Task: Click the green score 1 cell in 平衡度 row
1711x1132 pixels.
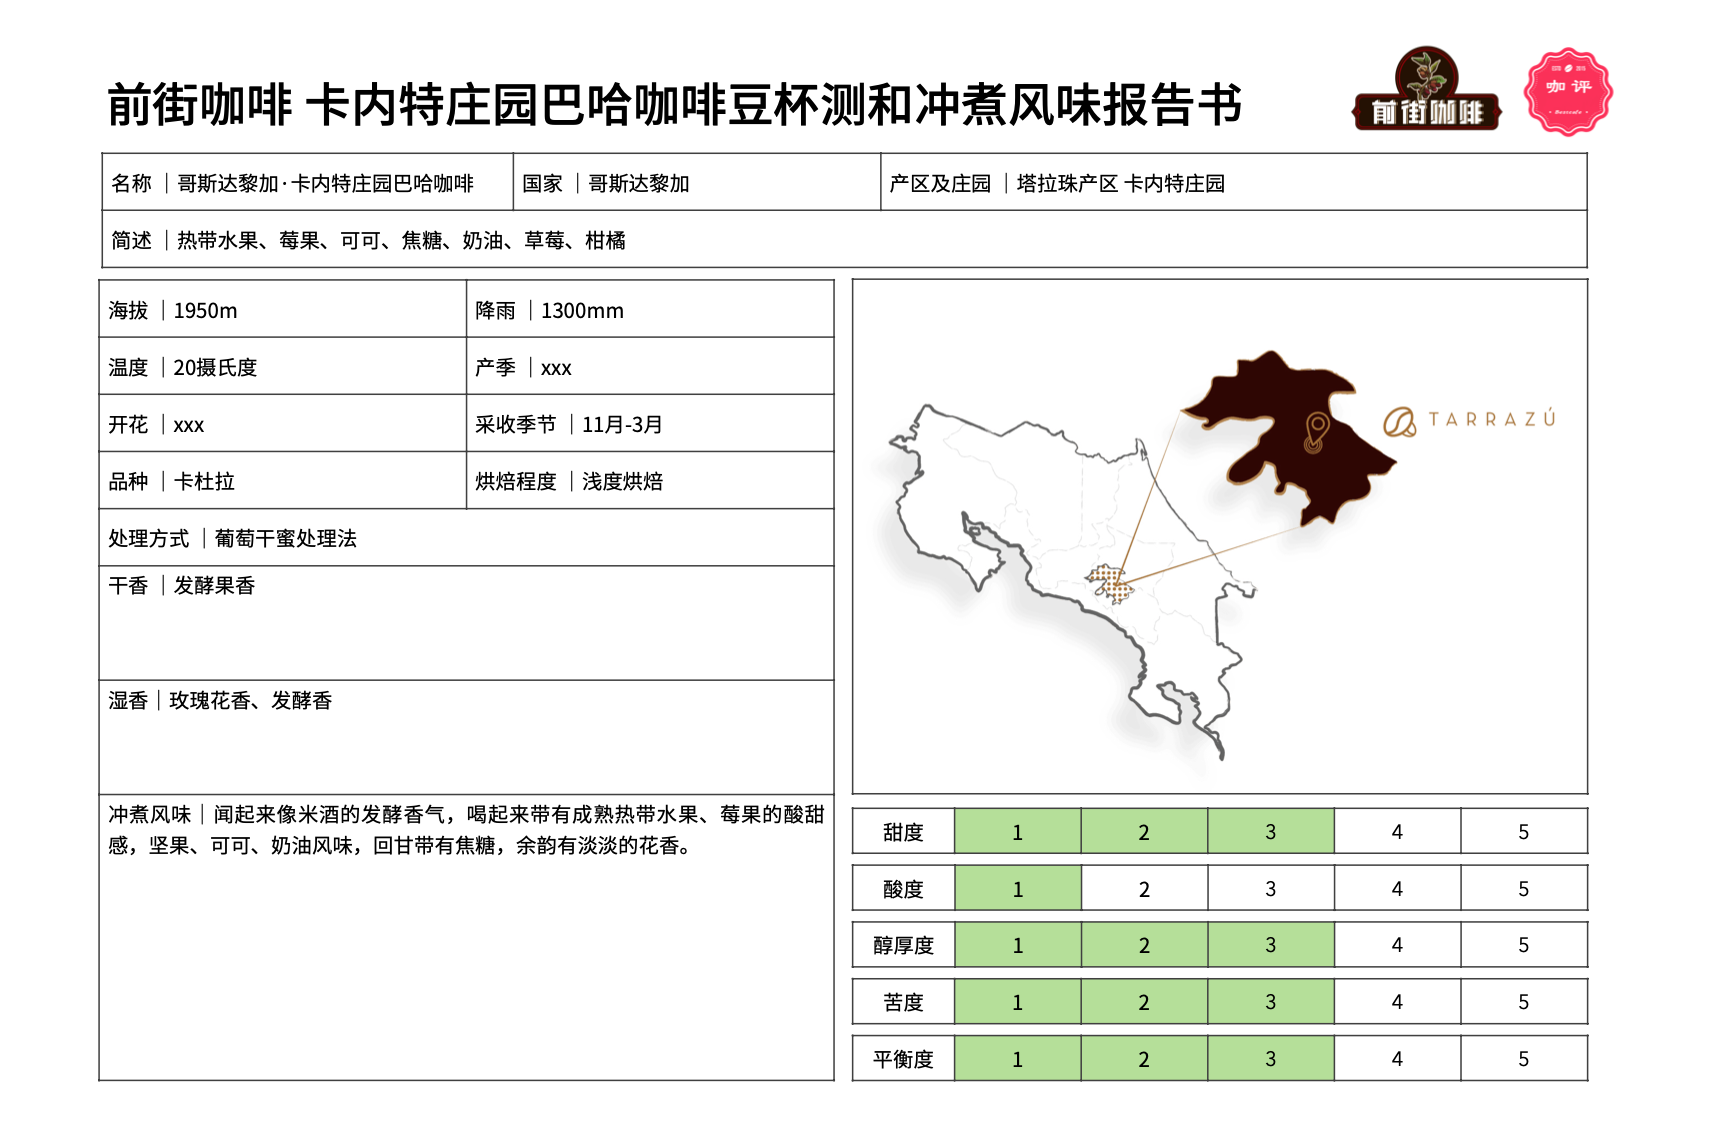Action: (1017, 1059)
